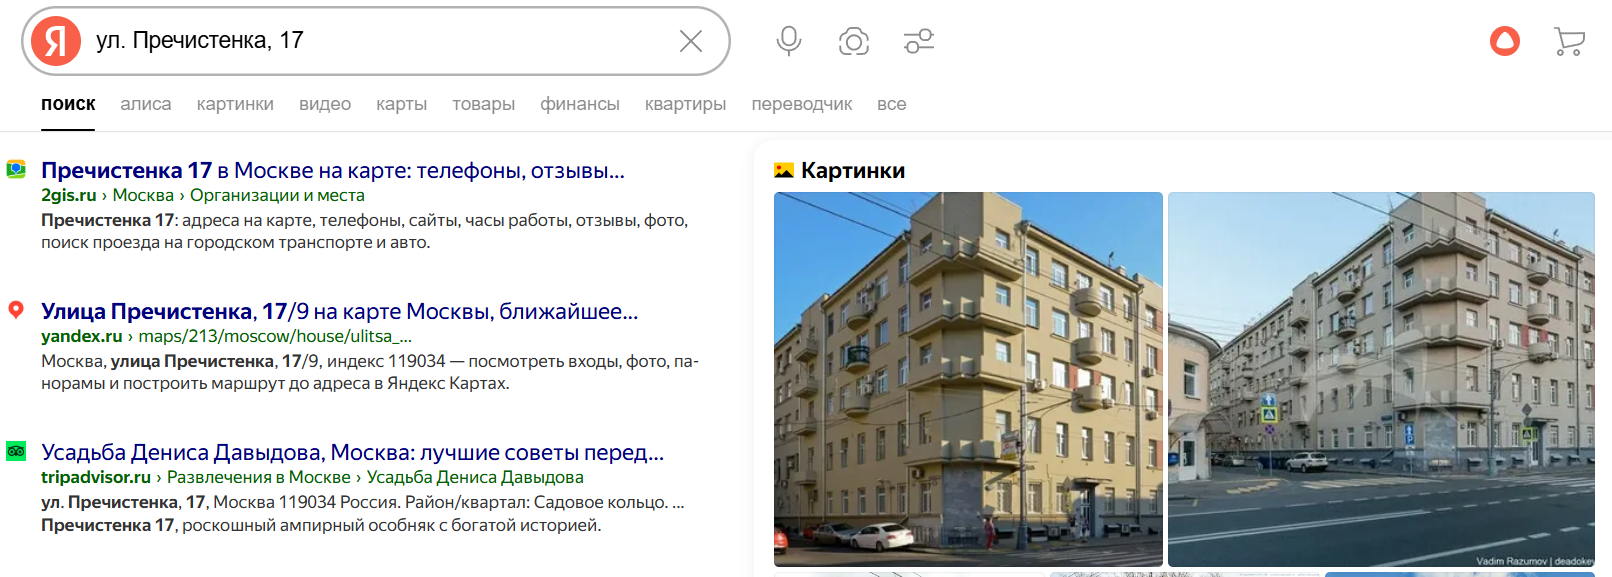Open the Vadim Razumov street photo thumbnail
Image resolution: width=1612 pixels, height=577 pixels.
pyautogui.click(x=1381, y=379)
